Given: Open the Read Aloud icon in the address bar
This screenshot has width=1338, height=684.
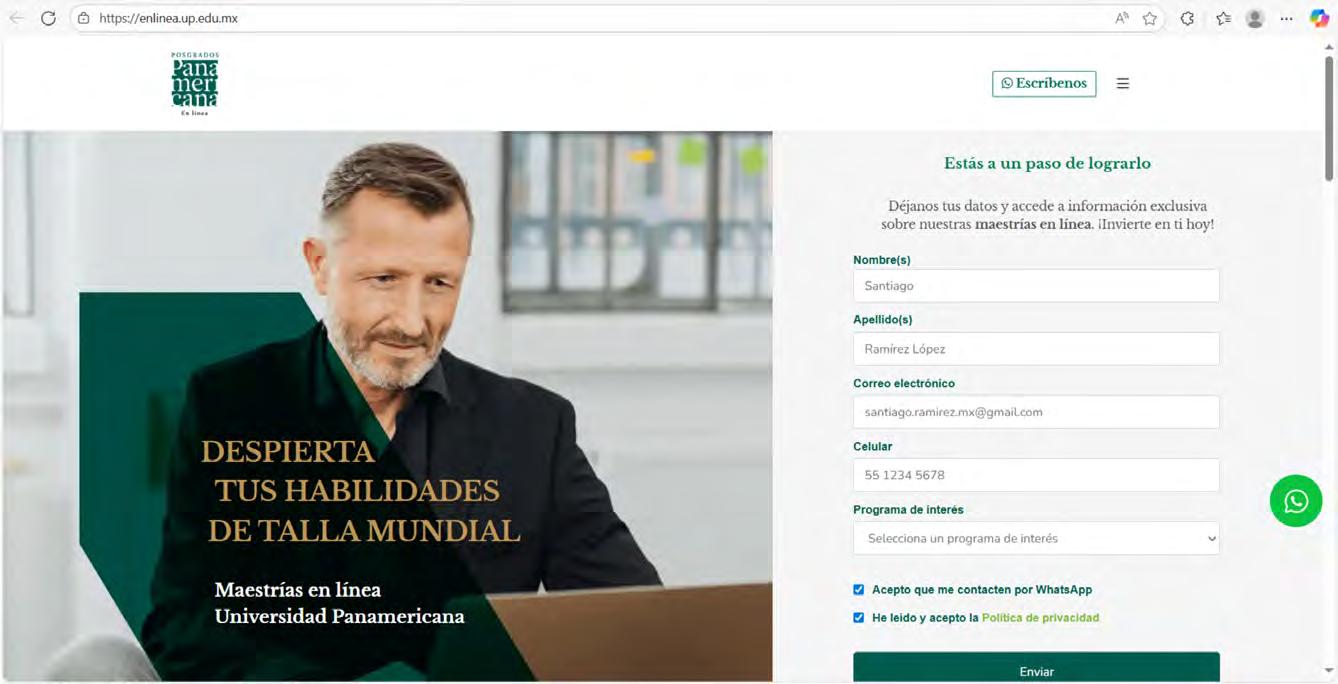Looking at the screenshot, I should pyautogui.click(x=1122, y=18).
